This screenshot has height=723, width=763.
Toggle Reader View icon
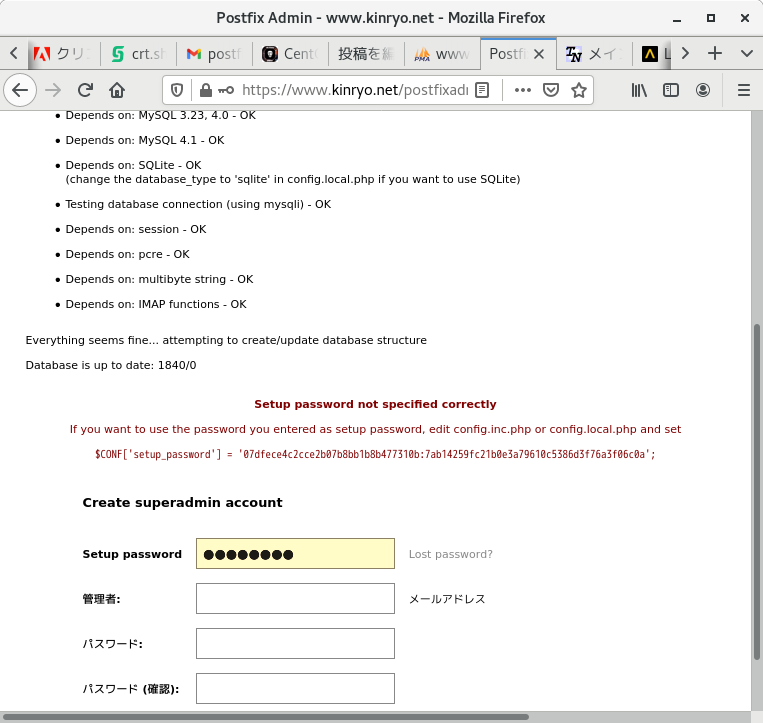[x=482, y=90]
